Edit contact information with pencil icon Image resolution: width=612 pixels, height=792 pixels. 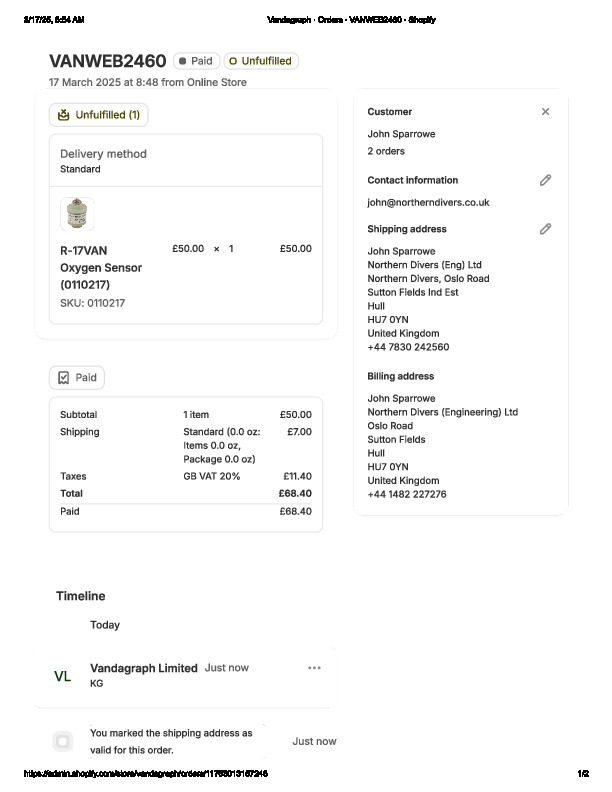pos(545,180)
